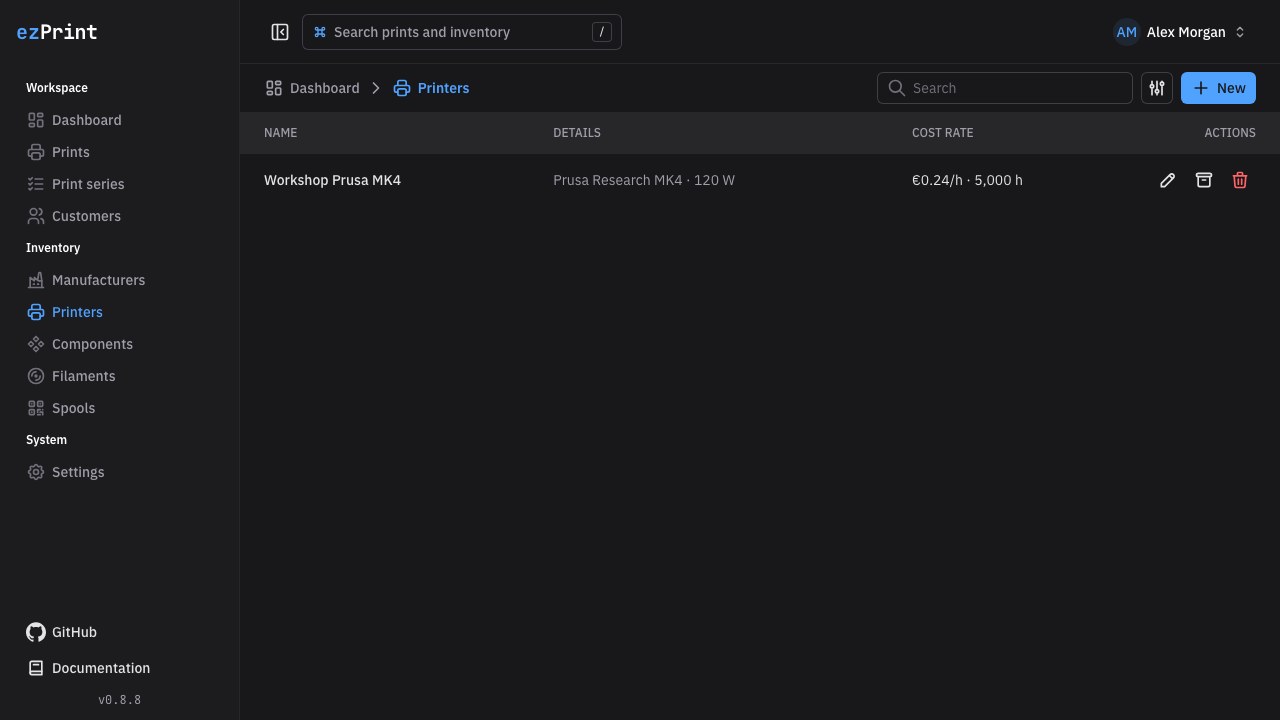1280x720 pixels.
Task: Click the Dashboard breadcrumb link
Action: 312,88
